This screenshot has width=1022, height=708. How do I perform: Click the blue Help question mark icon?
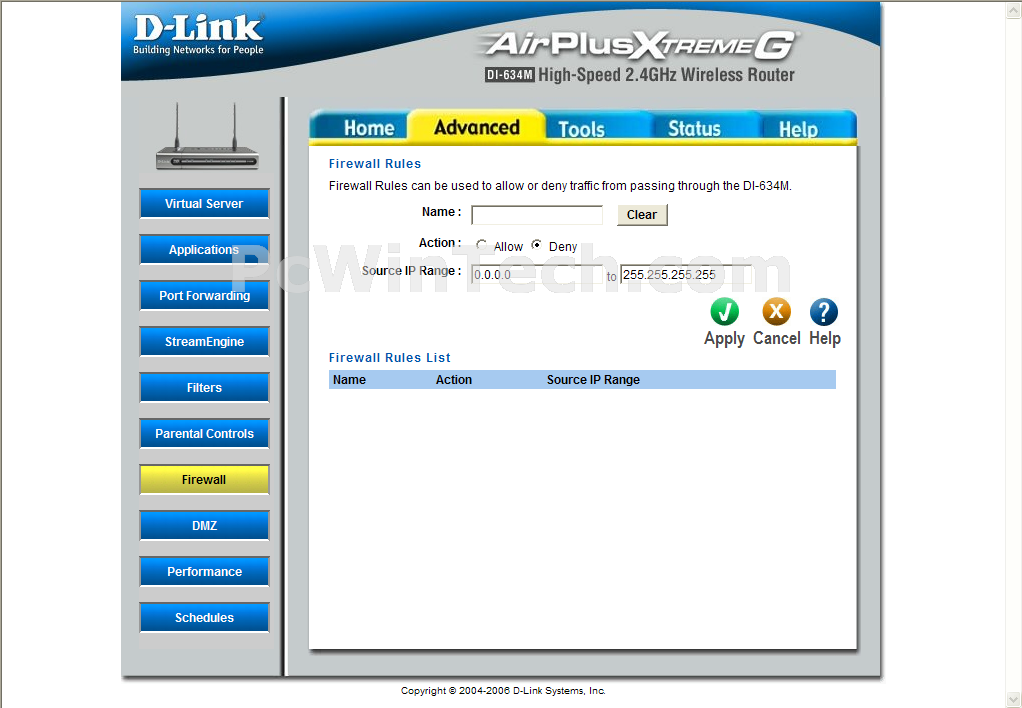pos(824,312)
